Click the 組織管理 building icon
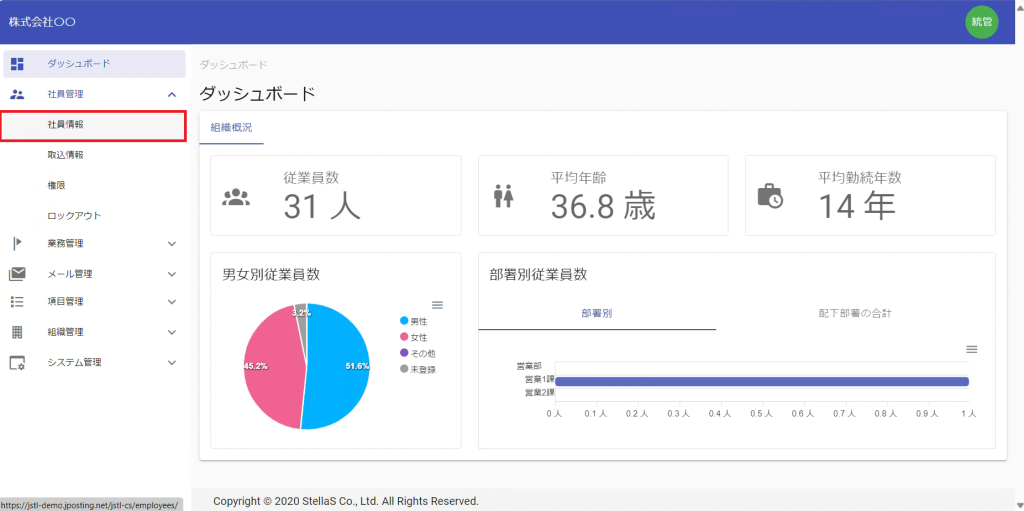 pyautogui.click(x=17, y=332)
